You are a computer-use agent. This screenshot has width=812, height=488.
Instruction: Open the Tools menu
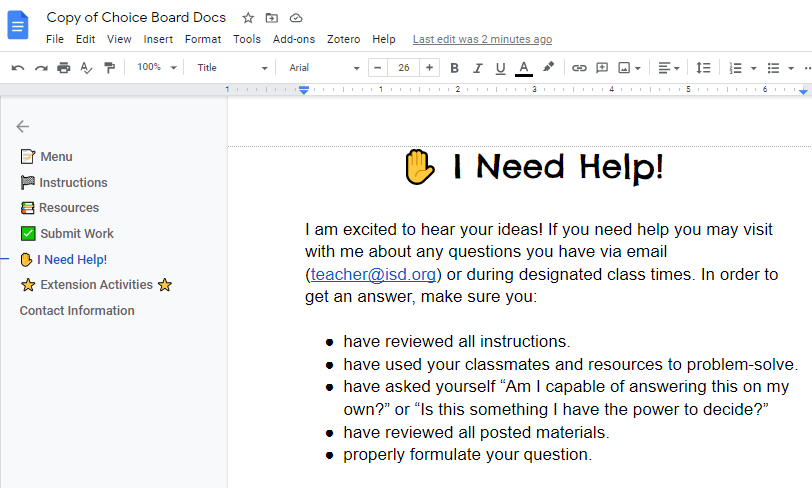coord(246,39)
